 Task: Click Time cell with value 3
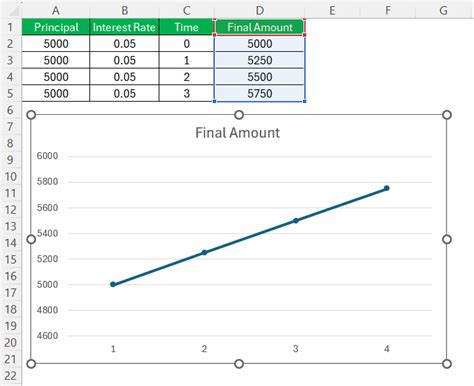(x=186, y=93)
